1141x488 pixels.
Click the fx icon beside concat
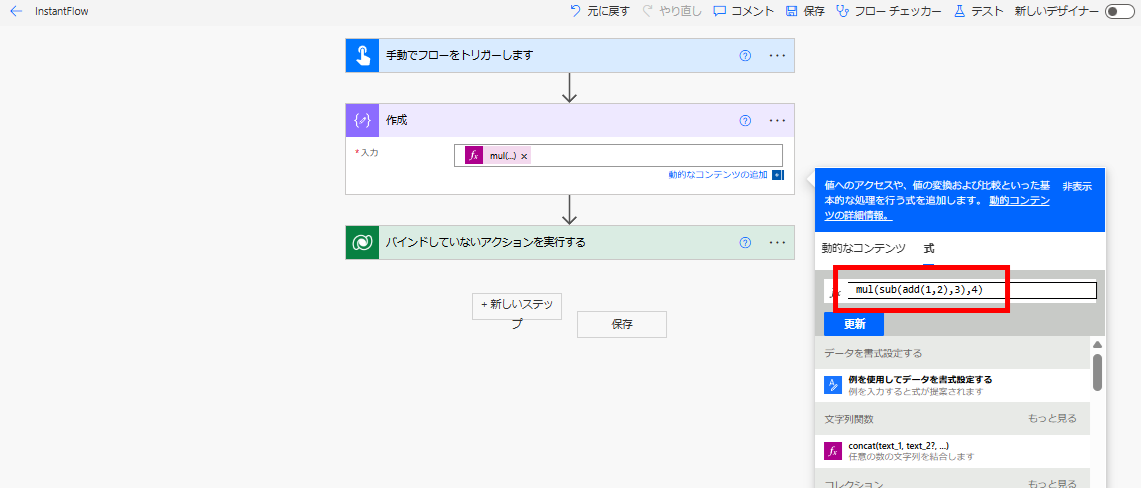coord(833,451)
